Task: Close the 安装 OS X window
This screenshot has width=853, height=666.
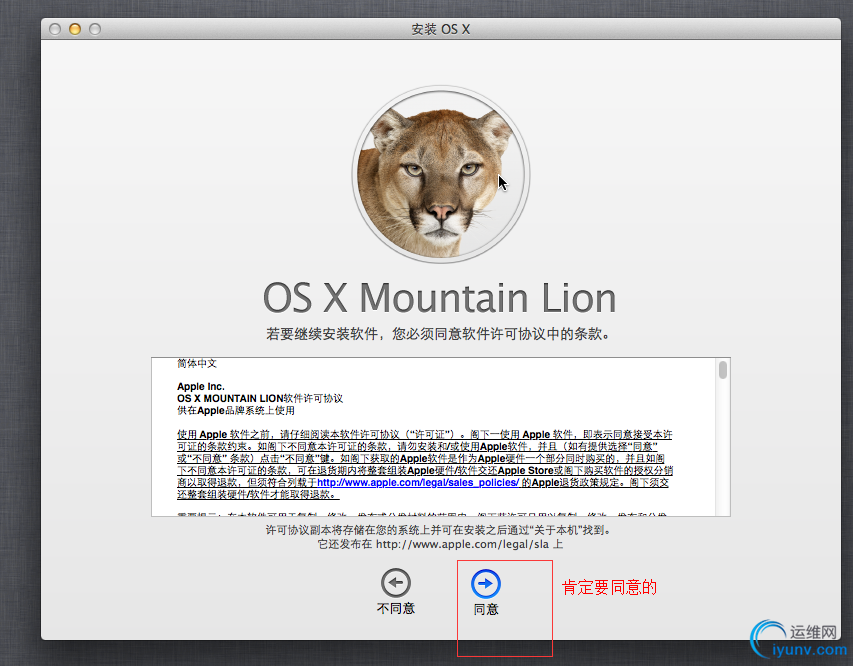Action: [x=55, y=29]
